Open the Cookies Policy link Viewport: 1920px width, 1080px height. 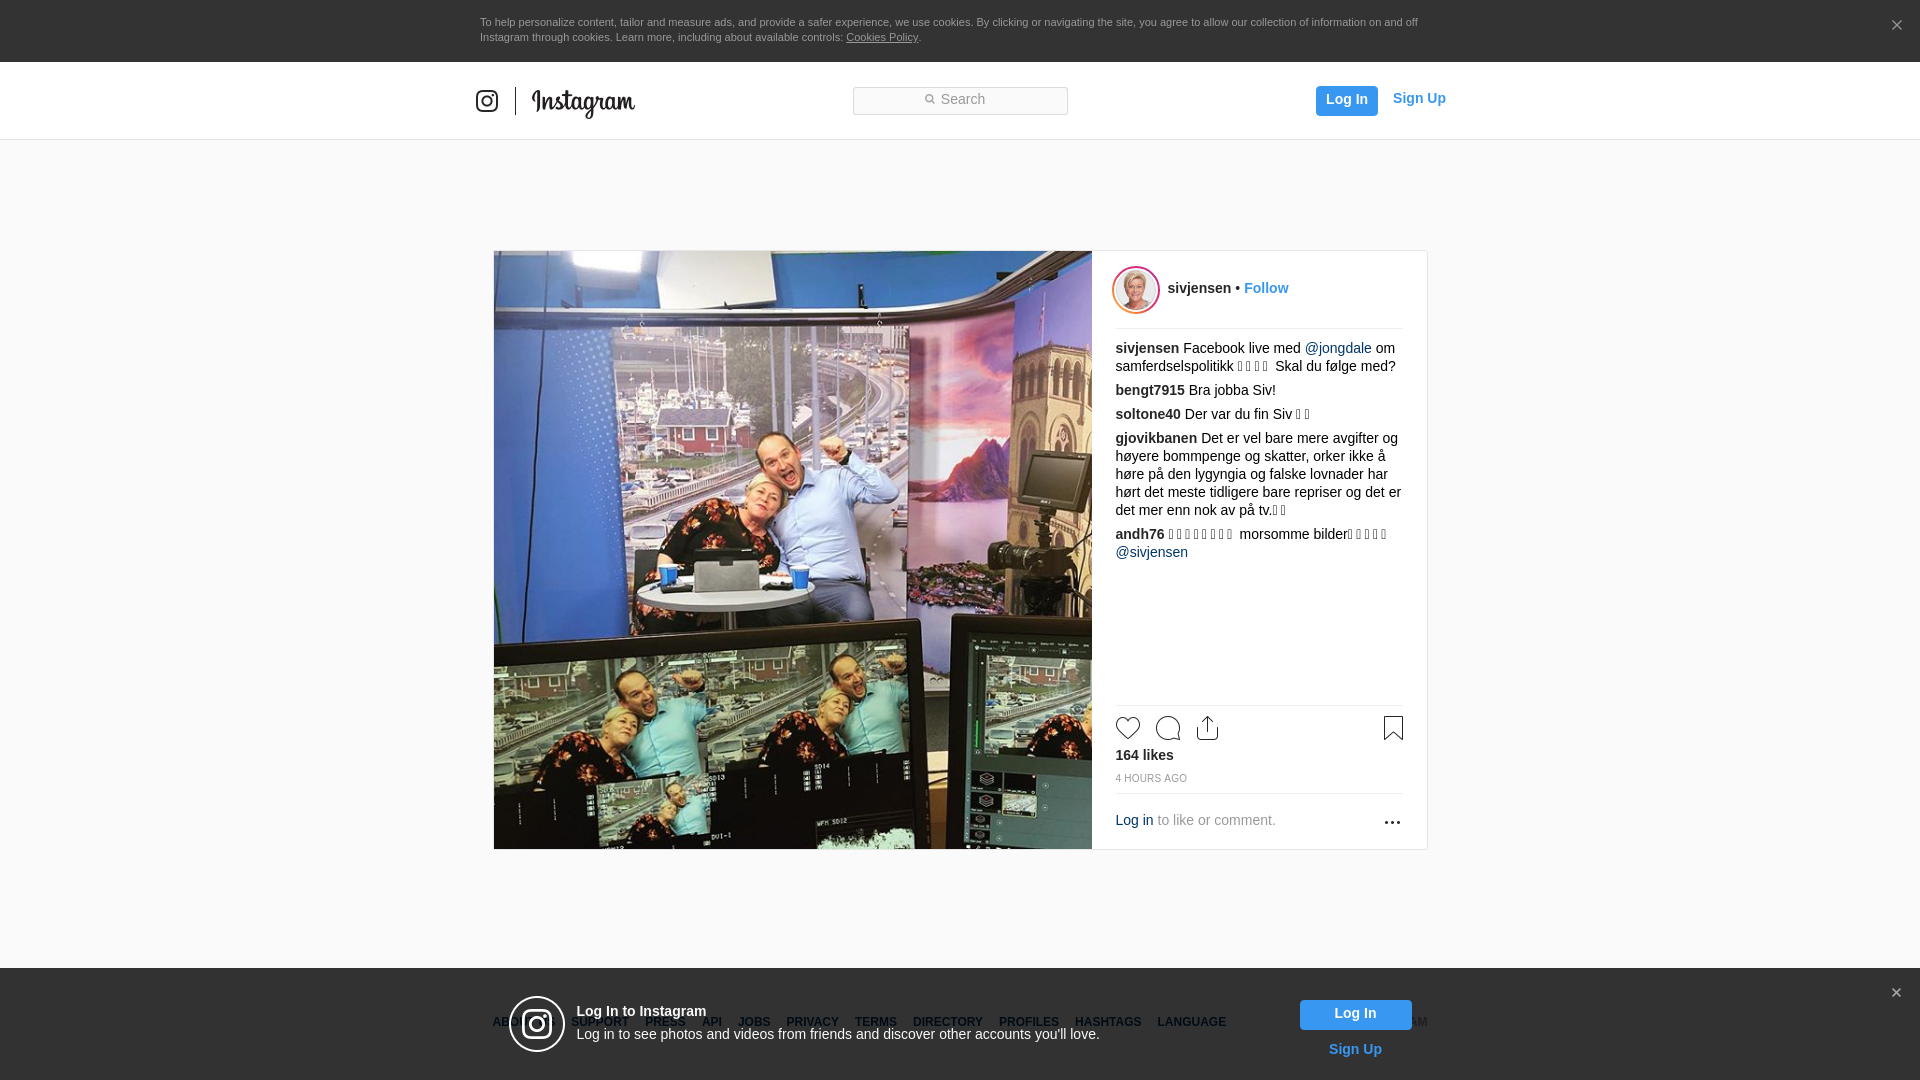(881, 37)
